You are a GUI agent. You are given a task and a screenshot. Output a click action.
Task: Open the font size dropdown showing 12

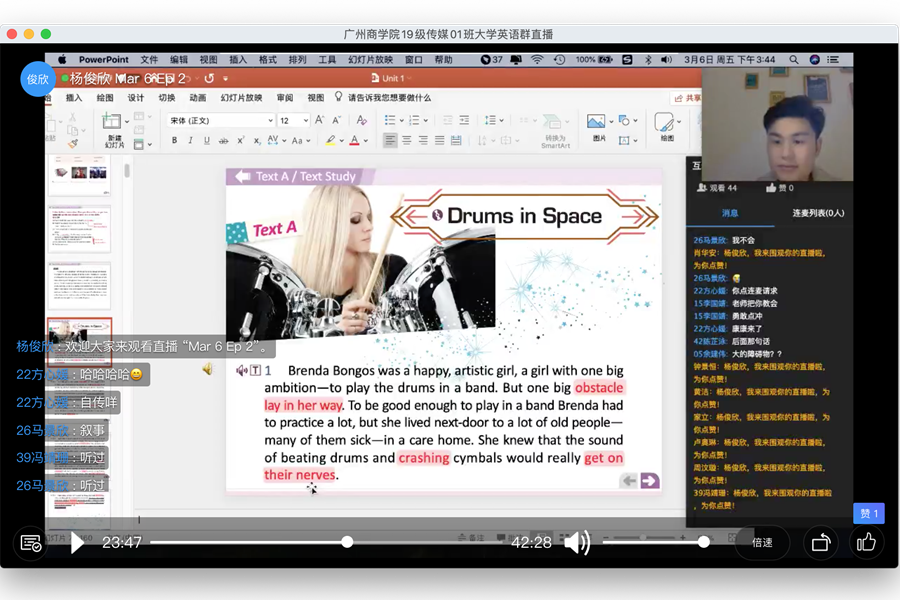(x=294, y=121)
